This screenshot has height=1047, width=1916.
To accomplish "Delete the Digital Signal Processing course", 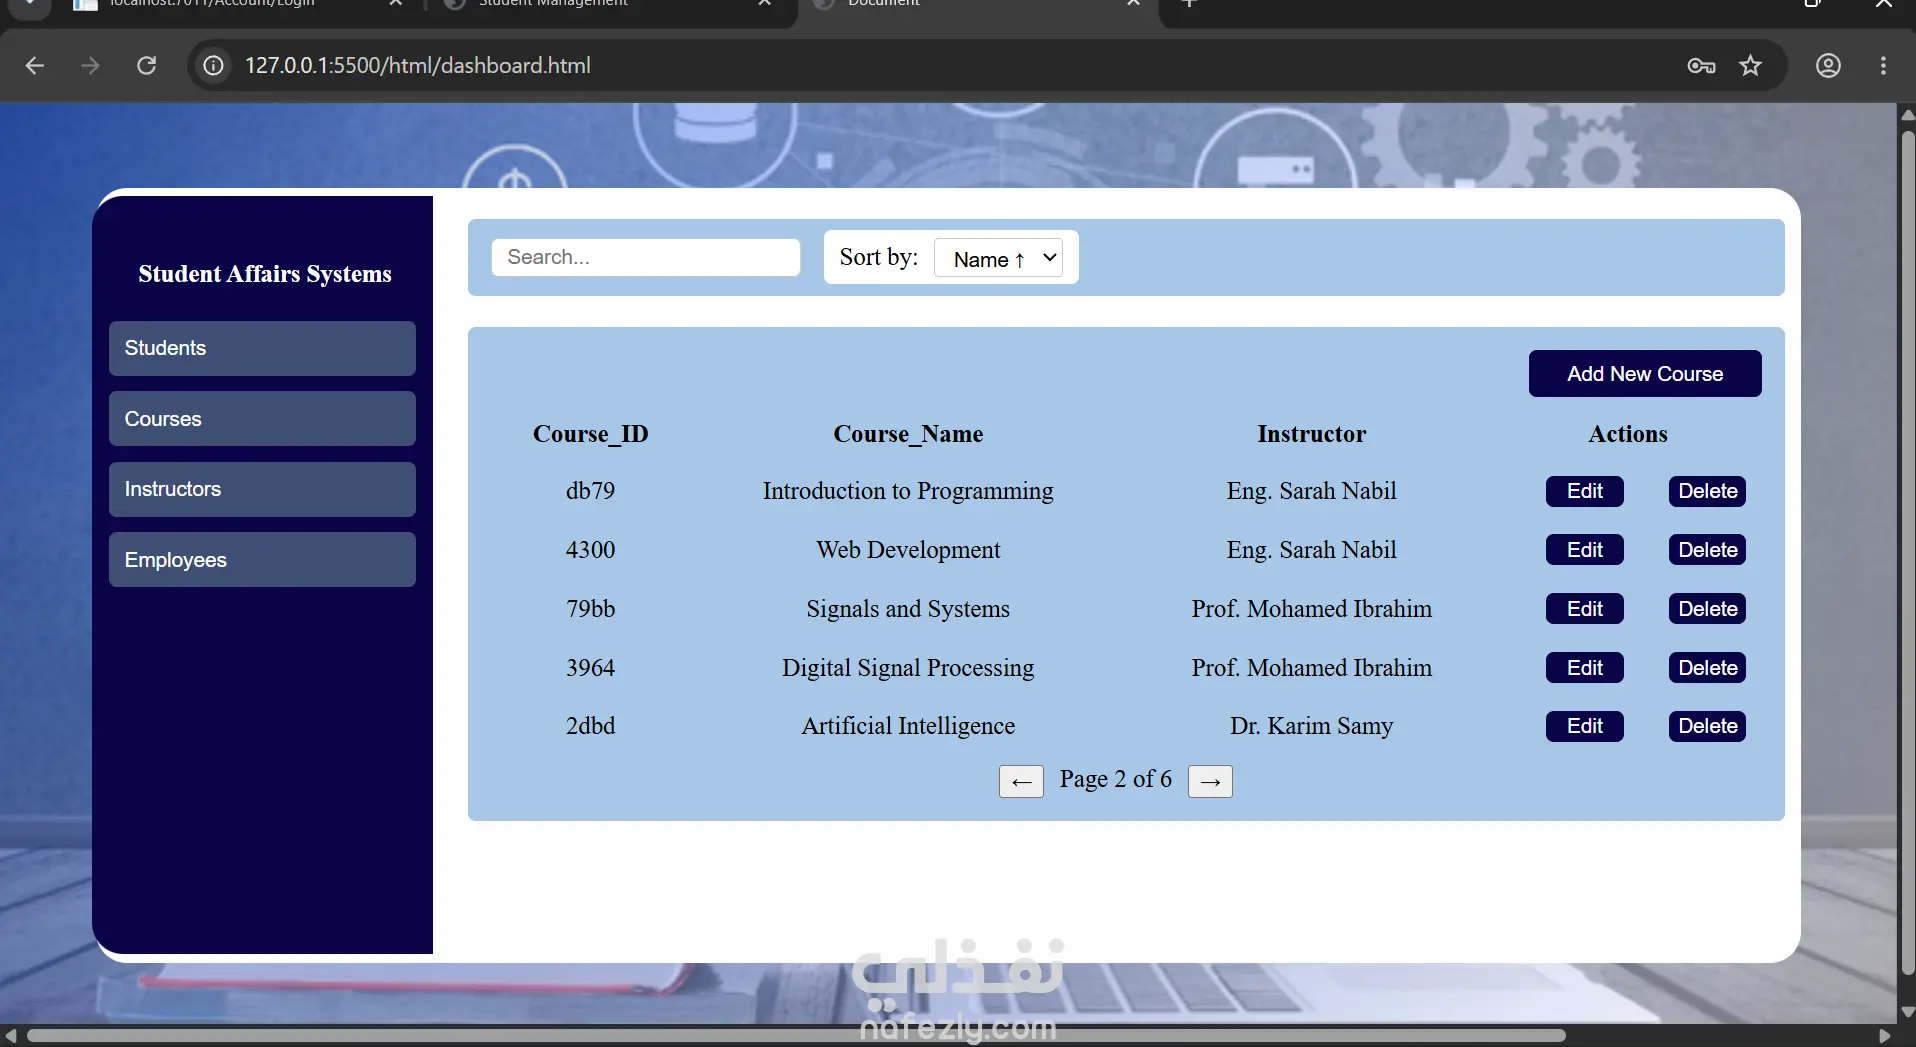I will tap(1707, 668).
